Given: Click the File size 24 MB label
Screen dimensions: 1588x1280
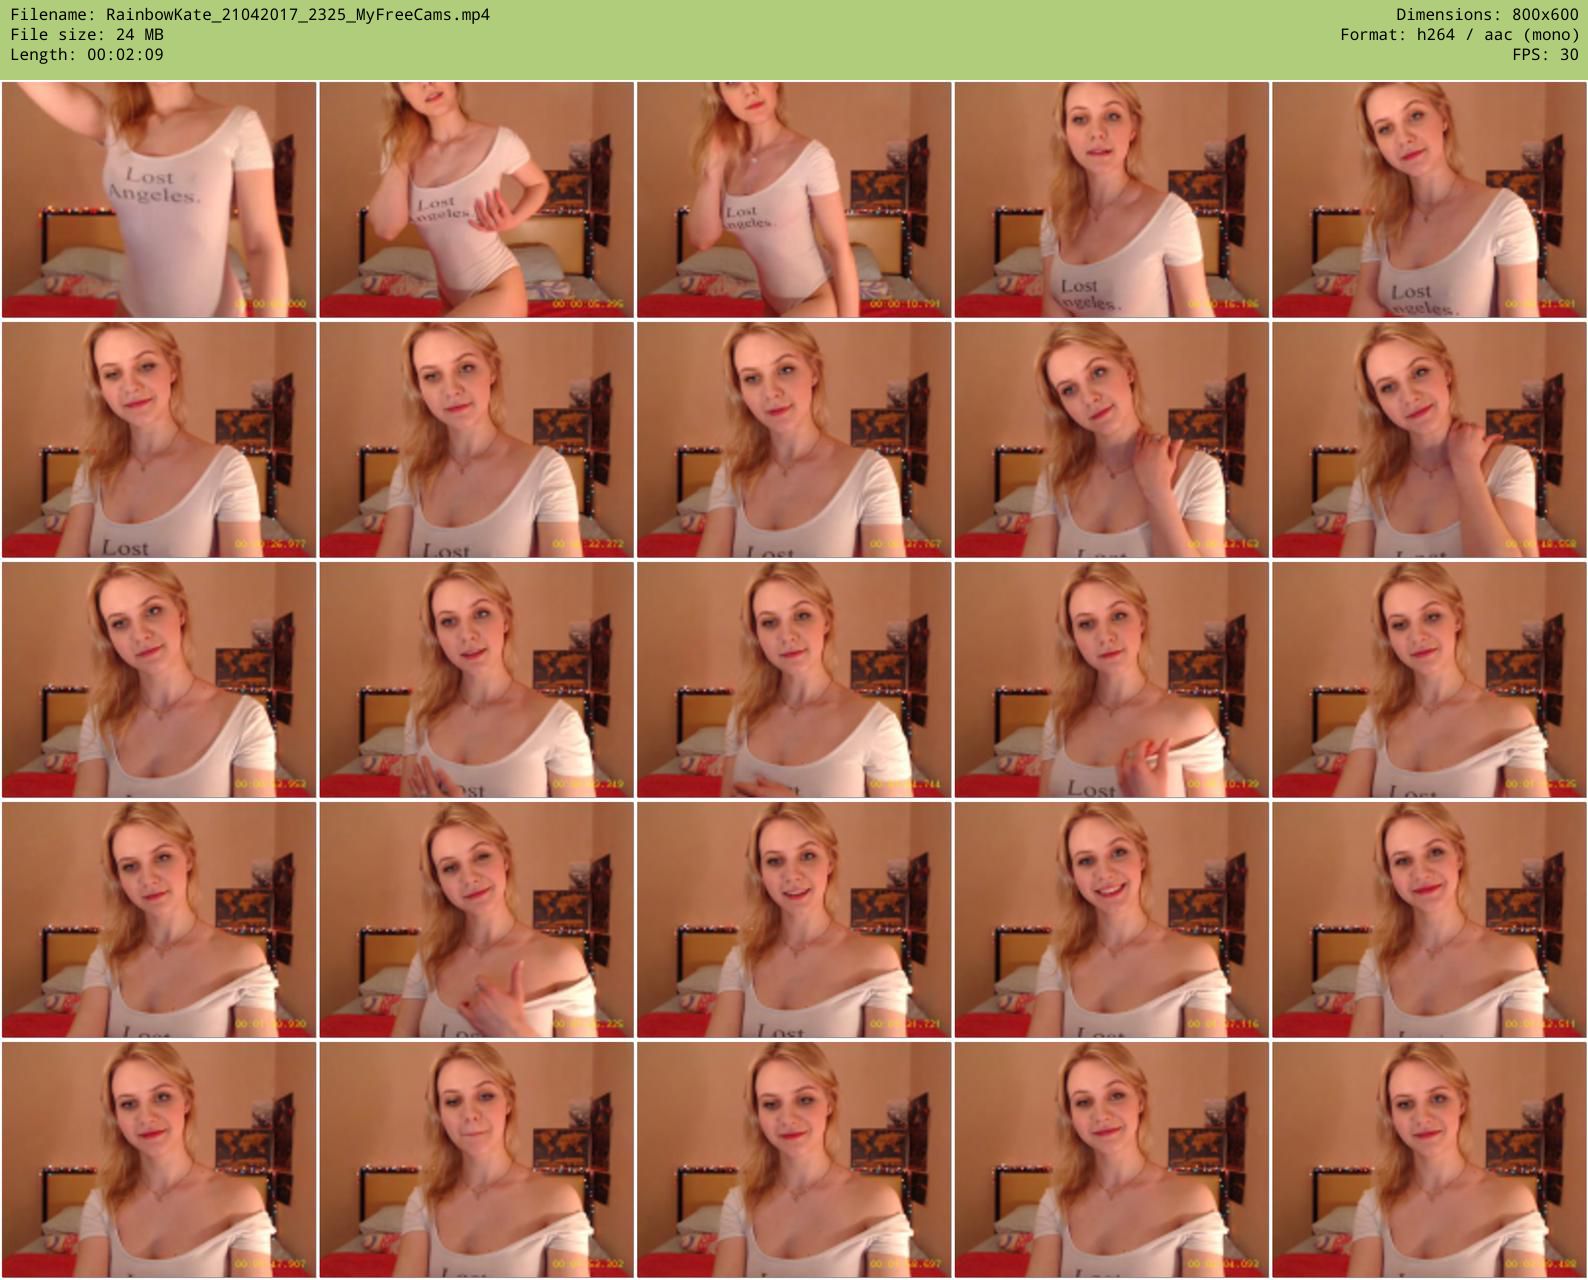Looking at the screenshot, I should 87,35.
